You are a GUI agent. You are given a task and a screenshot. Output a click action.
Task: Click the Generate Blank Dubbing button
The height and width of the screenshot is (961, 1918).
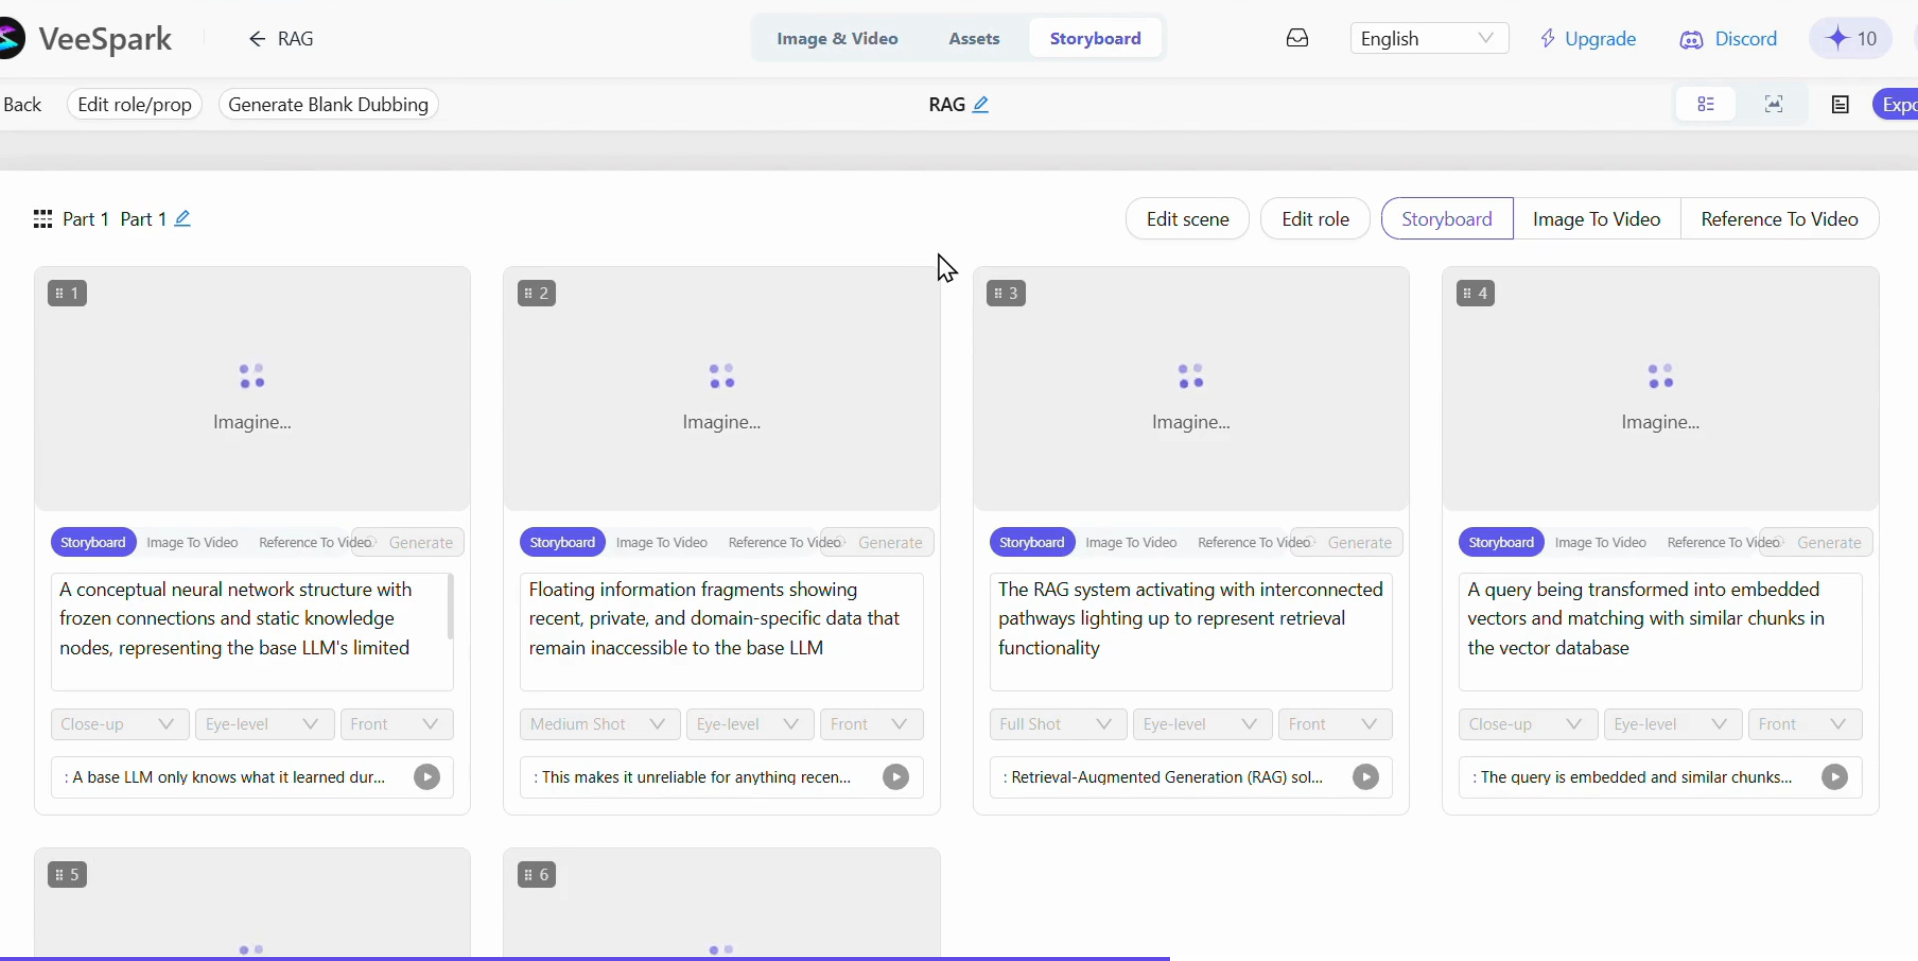tap(328, 104)
